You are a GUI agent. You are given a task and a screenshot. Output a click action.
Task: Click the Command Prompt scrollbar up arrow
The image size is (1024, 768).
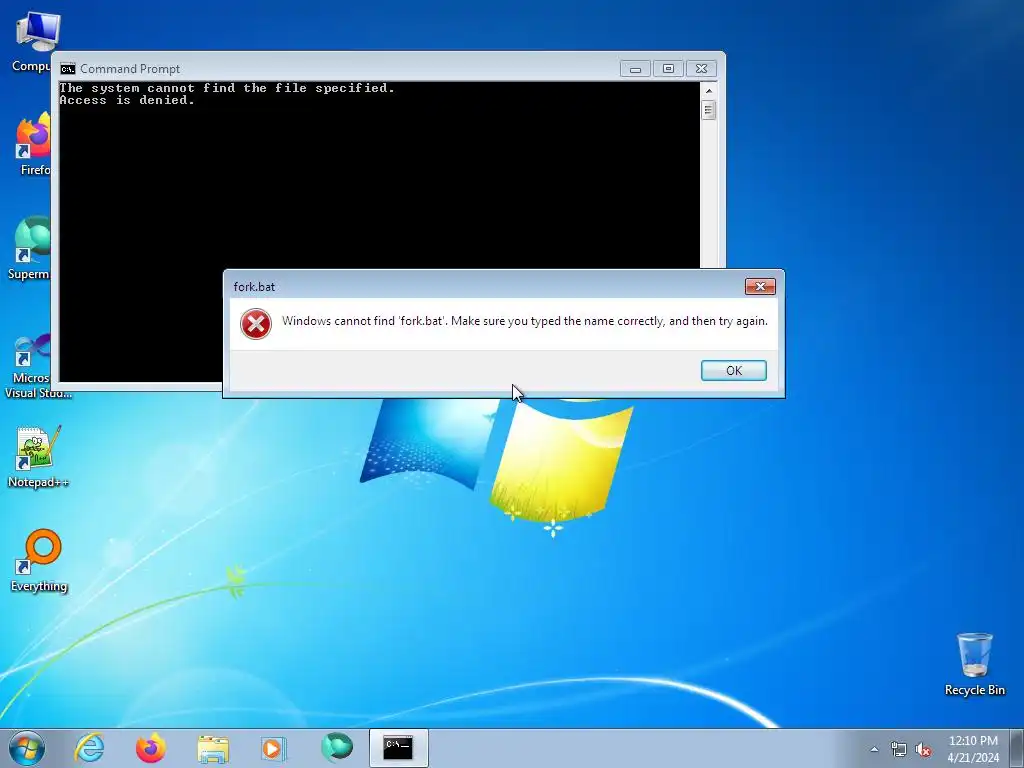pos(709,91)
